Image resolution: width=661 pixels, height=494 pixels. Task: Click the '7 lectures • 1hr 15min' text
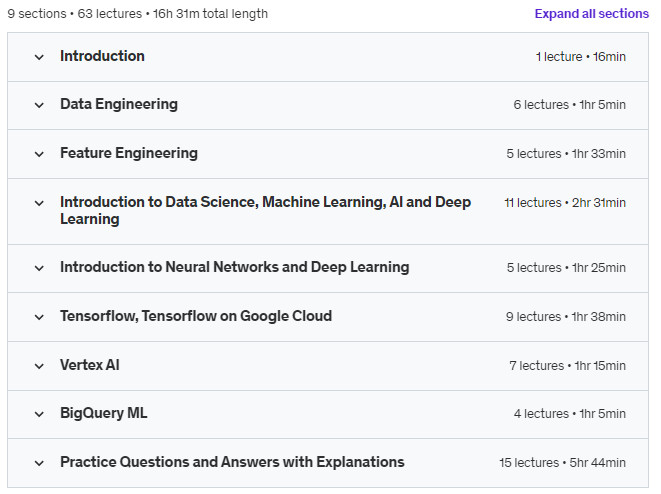567,366
